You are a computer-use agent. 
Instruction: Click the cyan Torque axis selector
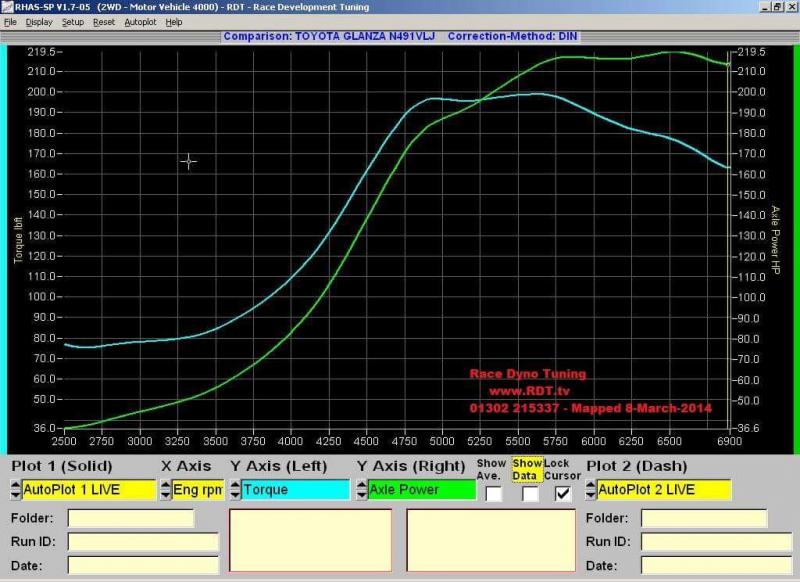[295, 490]
